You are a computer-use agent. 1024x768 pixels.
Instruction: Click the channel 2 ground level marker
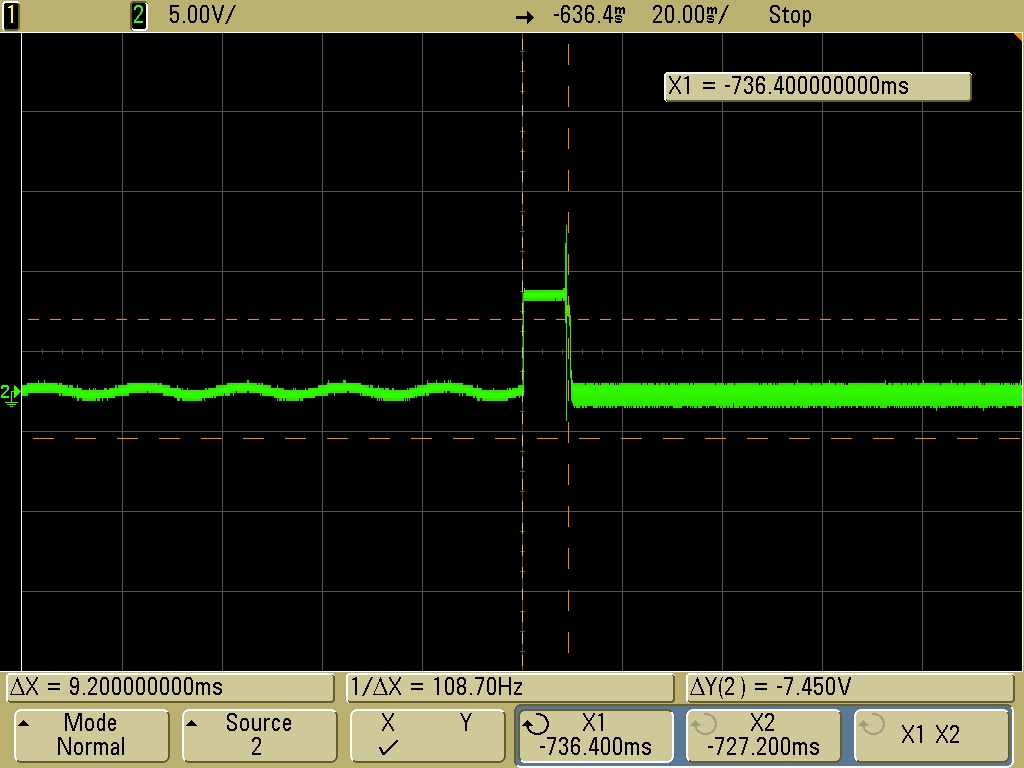[10, 394]
